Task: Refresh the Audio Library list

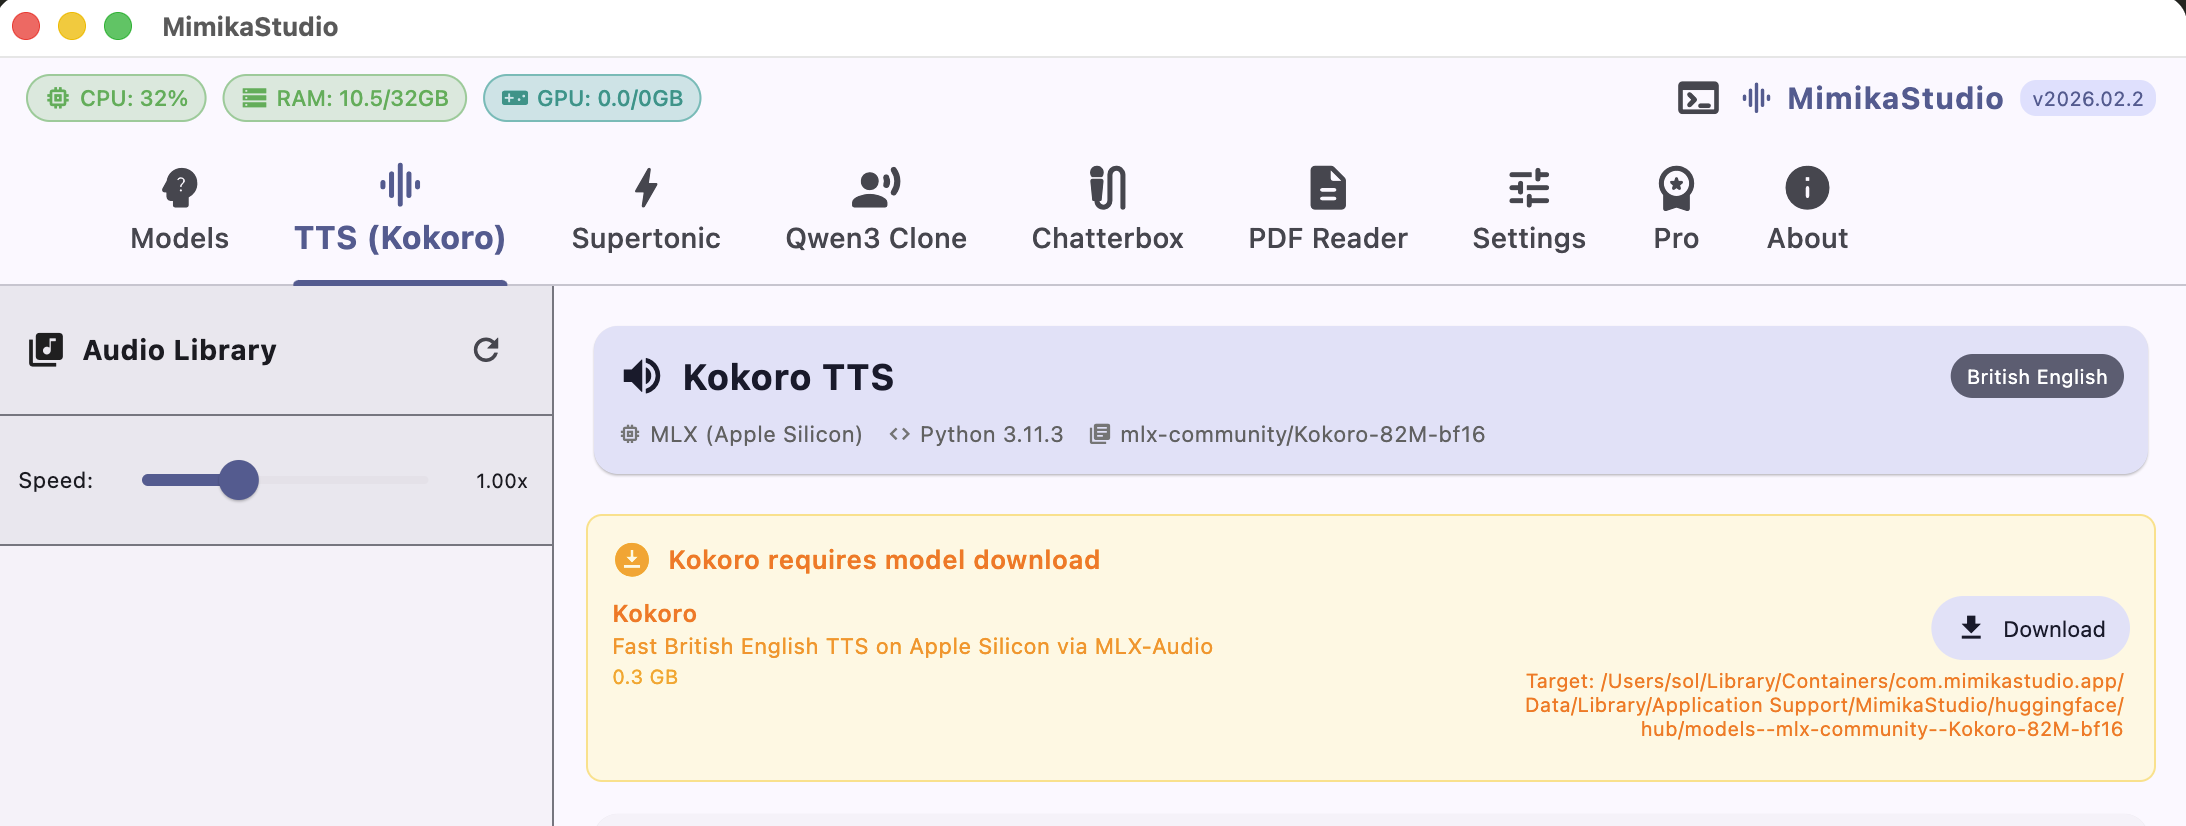Action: [485, 350]
